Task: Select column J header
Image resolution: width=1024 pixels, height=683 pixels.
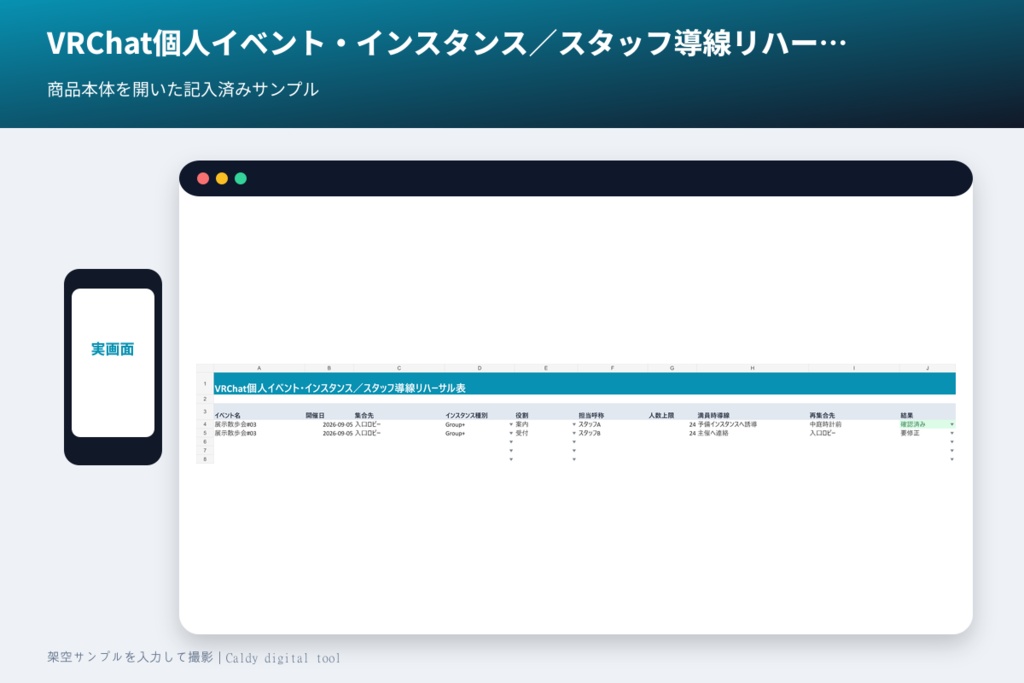Action: (927, 368)
